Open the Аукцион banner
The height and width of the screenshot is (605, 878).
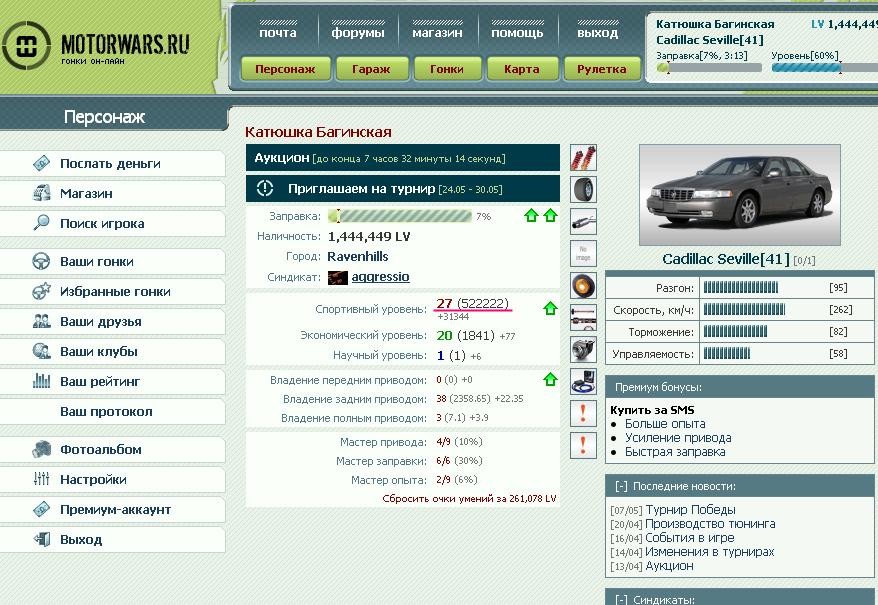point(403,158)
